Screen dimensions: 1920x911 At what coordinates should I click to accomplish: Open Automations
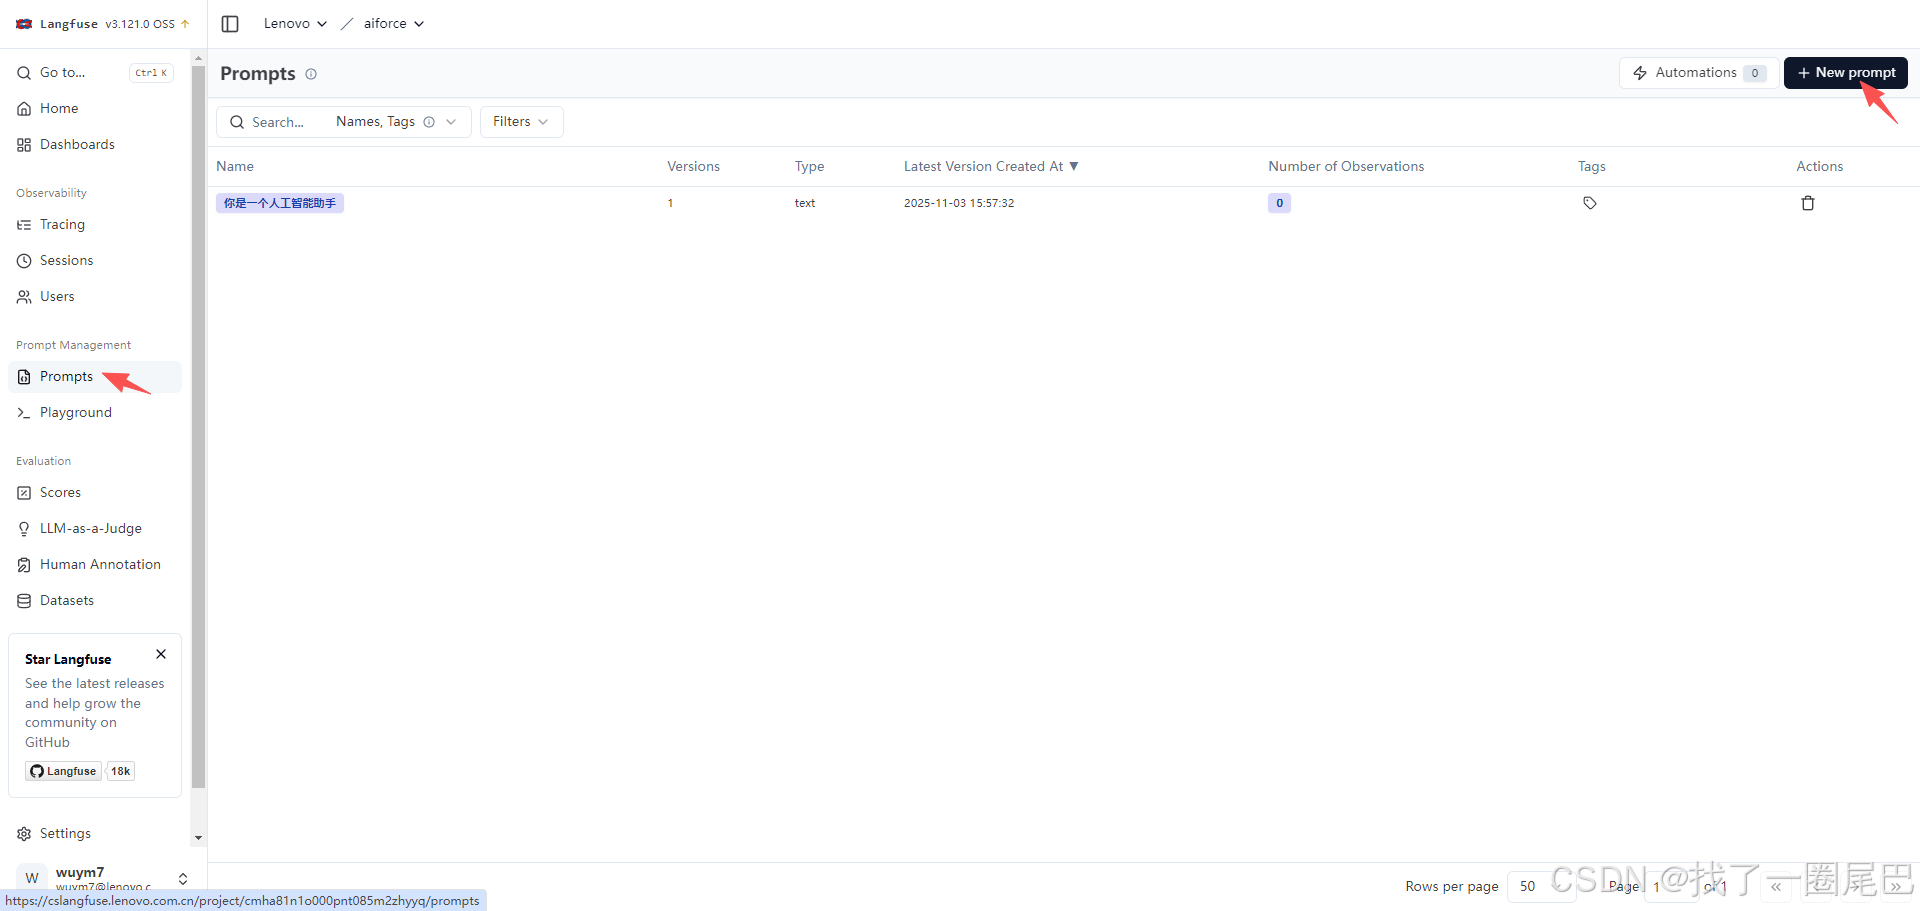pos(1699,73)
